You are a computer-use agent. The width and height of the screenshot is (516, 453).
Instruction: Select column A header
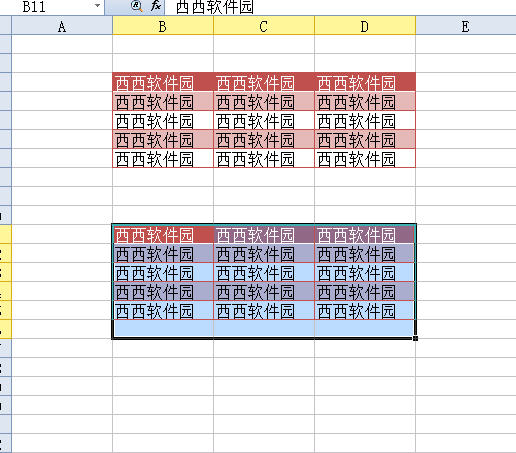(62, 26)
